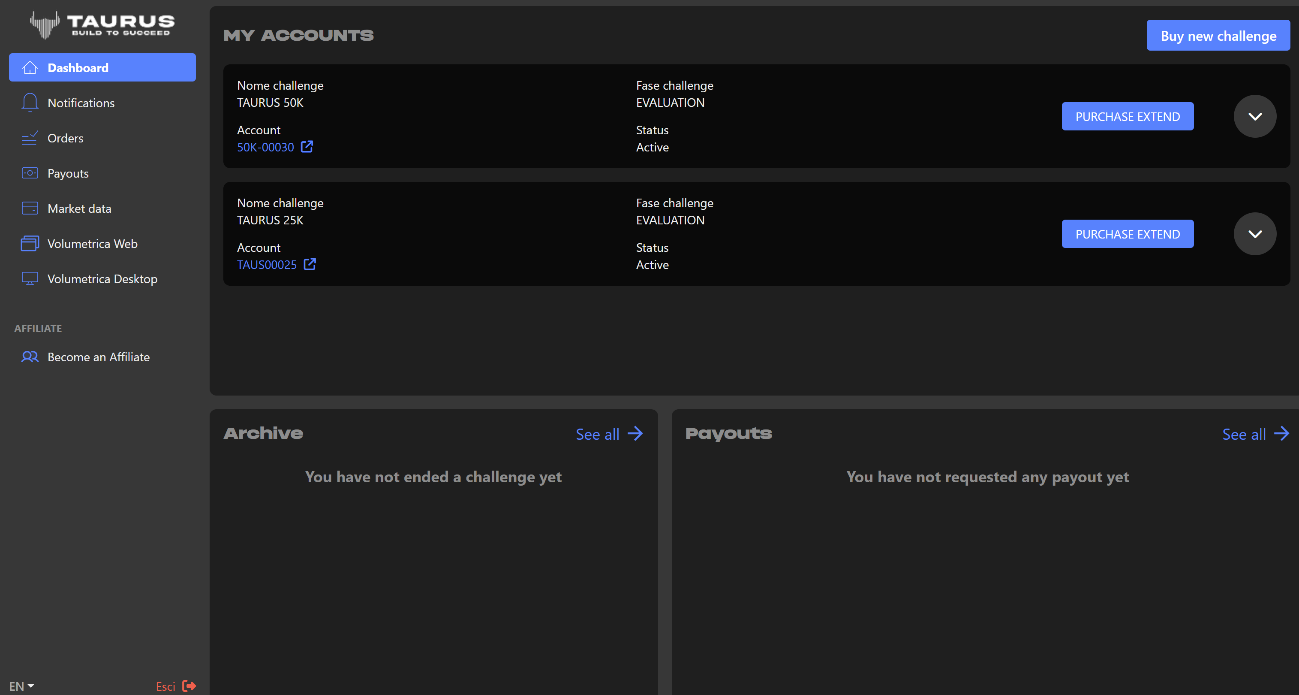This screenshot has width=1299, height=695.
Task: Click the arrow icon beside Payouts See all
Action: tap(1281, 434)
